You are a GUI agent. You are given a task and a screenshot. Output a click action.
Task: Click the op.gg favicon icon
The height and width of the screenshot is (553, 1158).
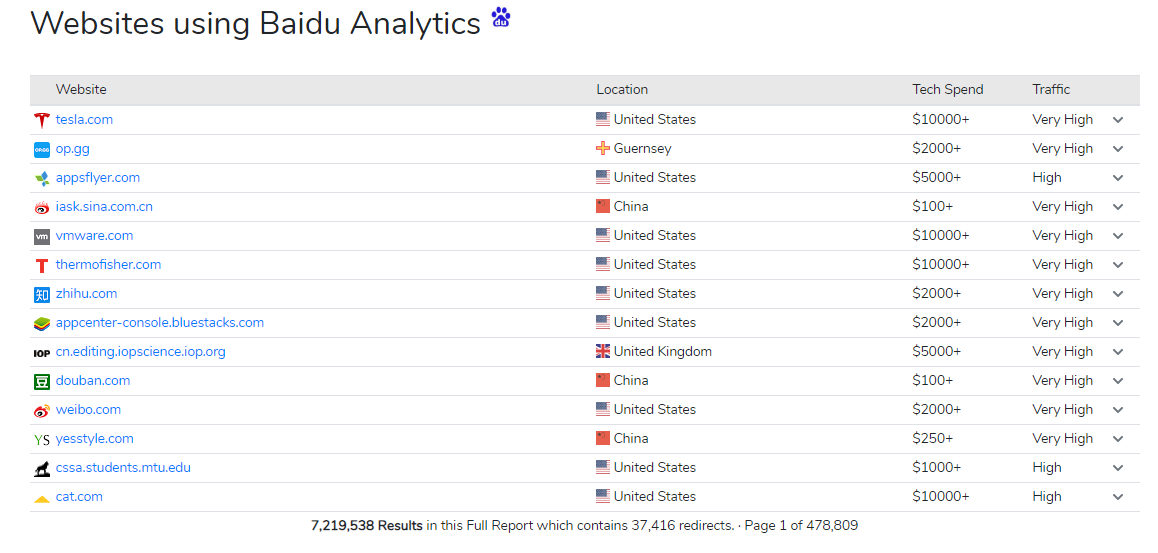point(41,149)
